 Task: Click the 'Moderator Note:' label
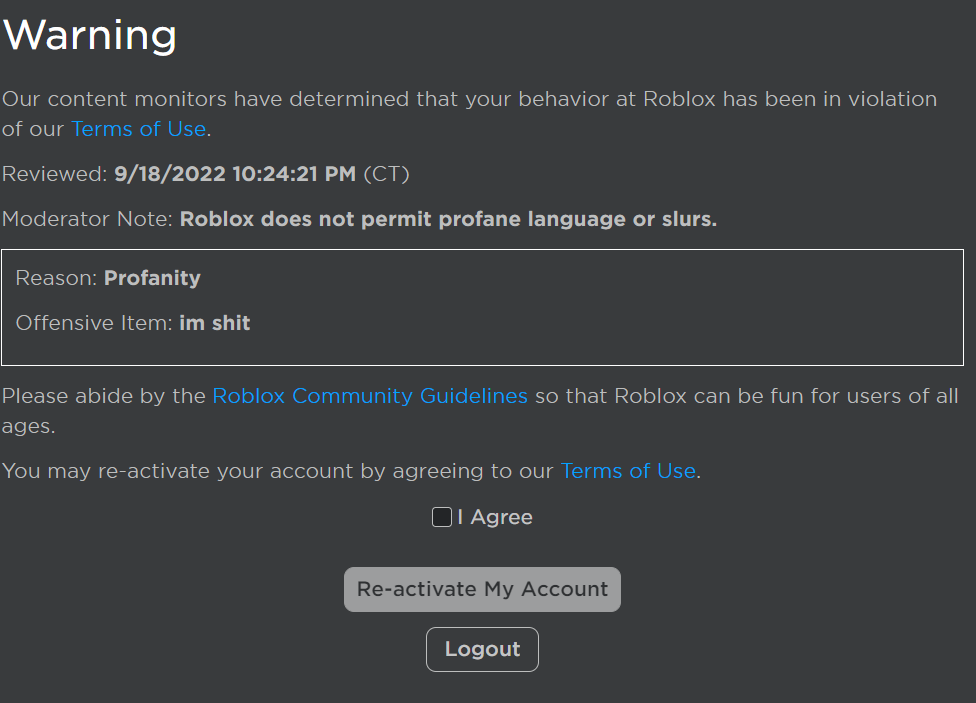pyautogui.click(x=87, y=219)
